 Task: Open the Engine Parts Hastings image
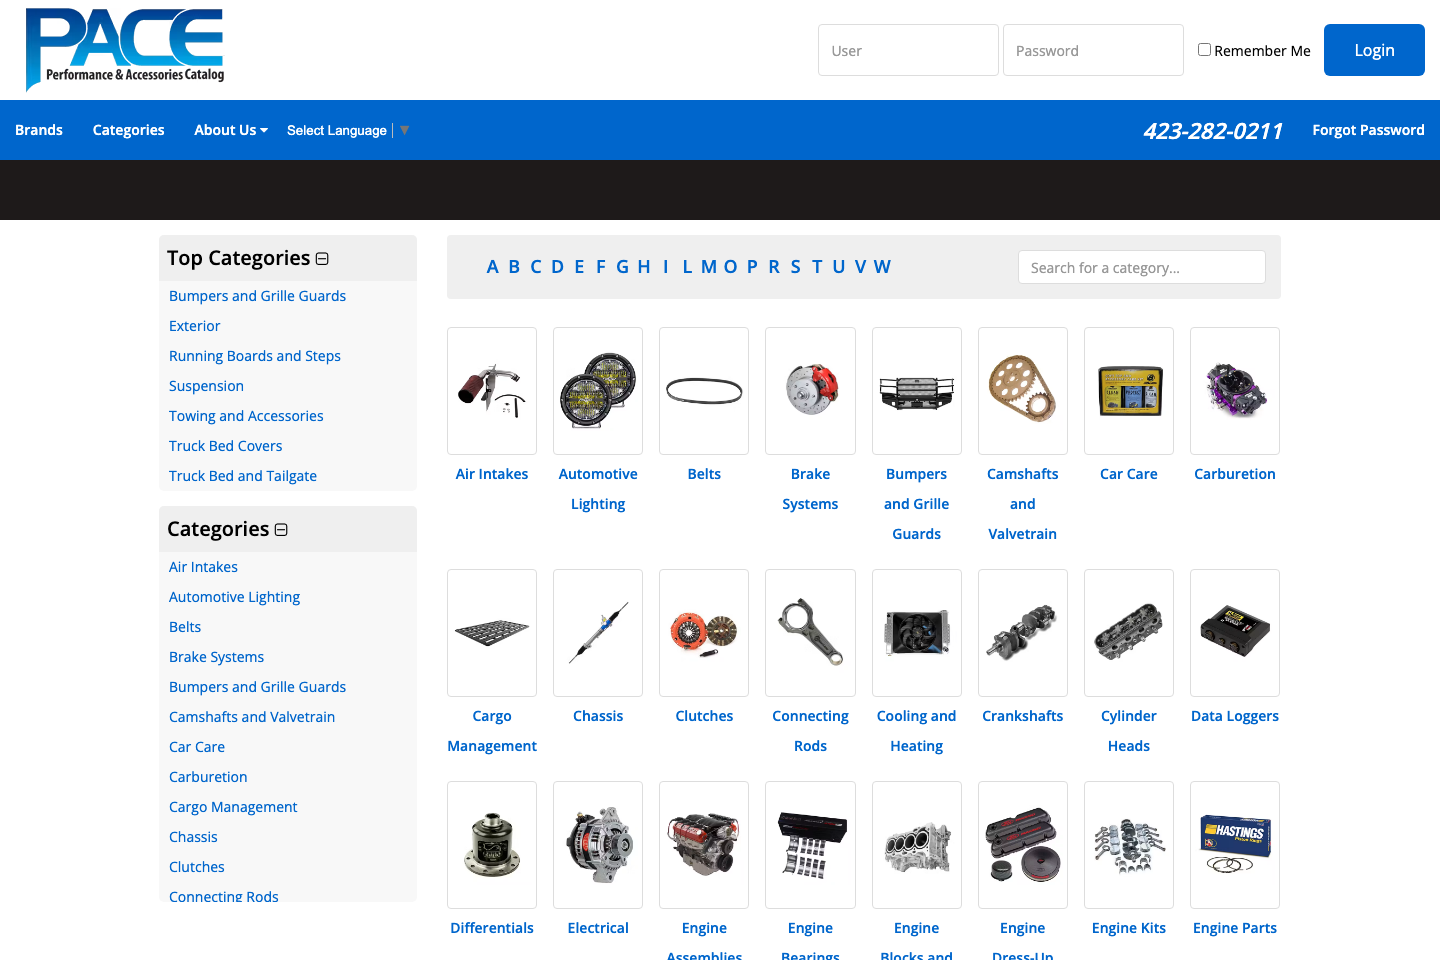click(1235, 845)
